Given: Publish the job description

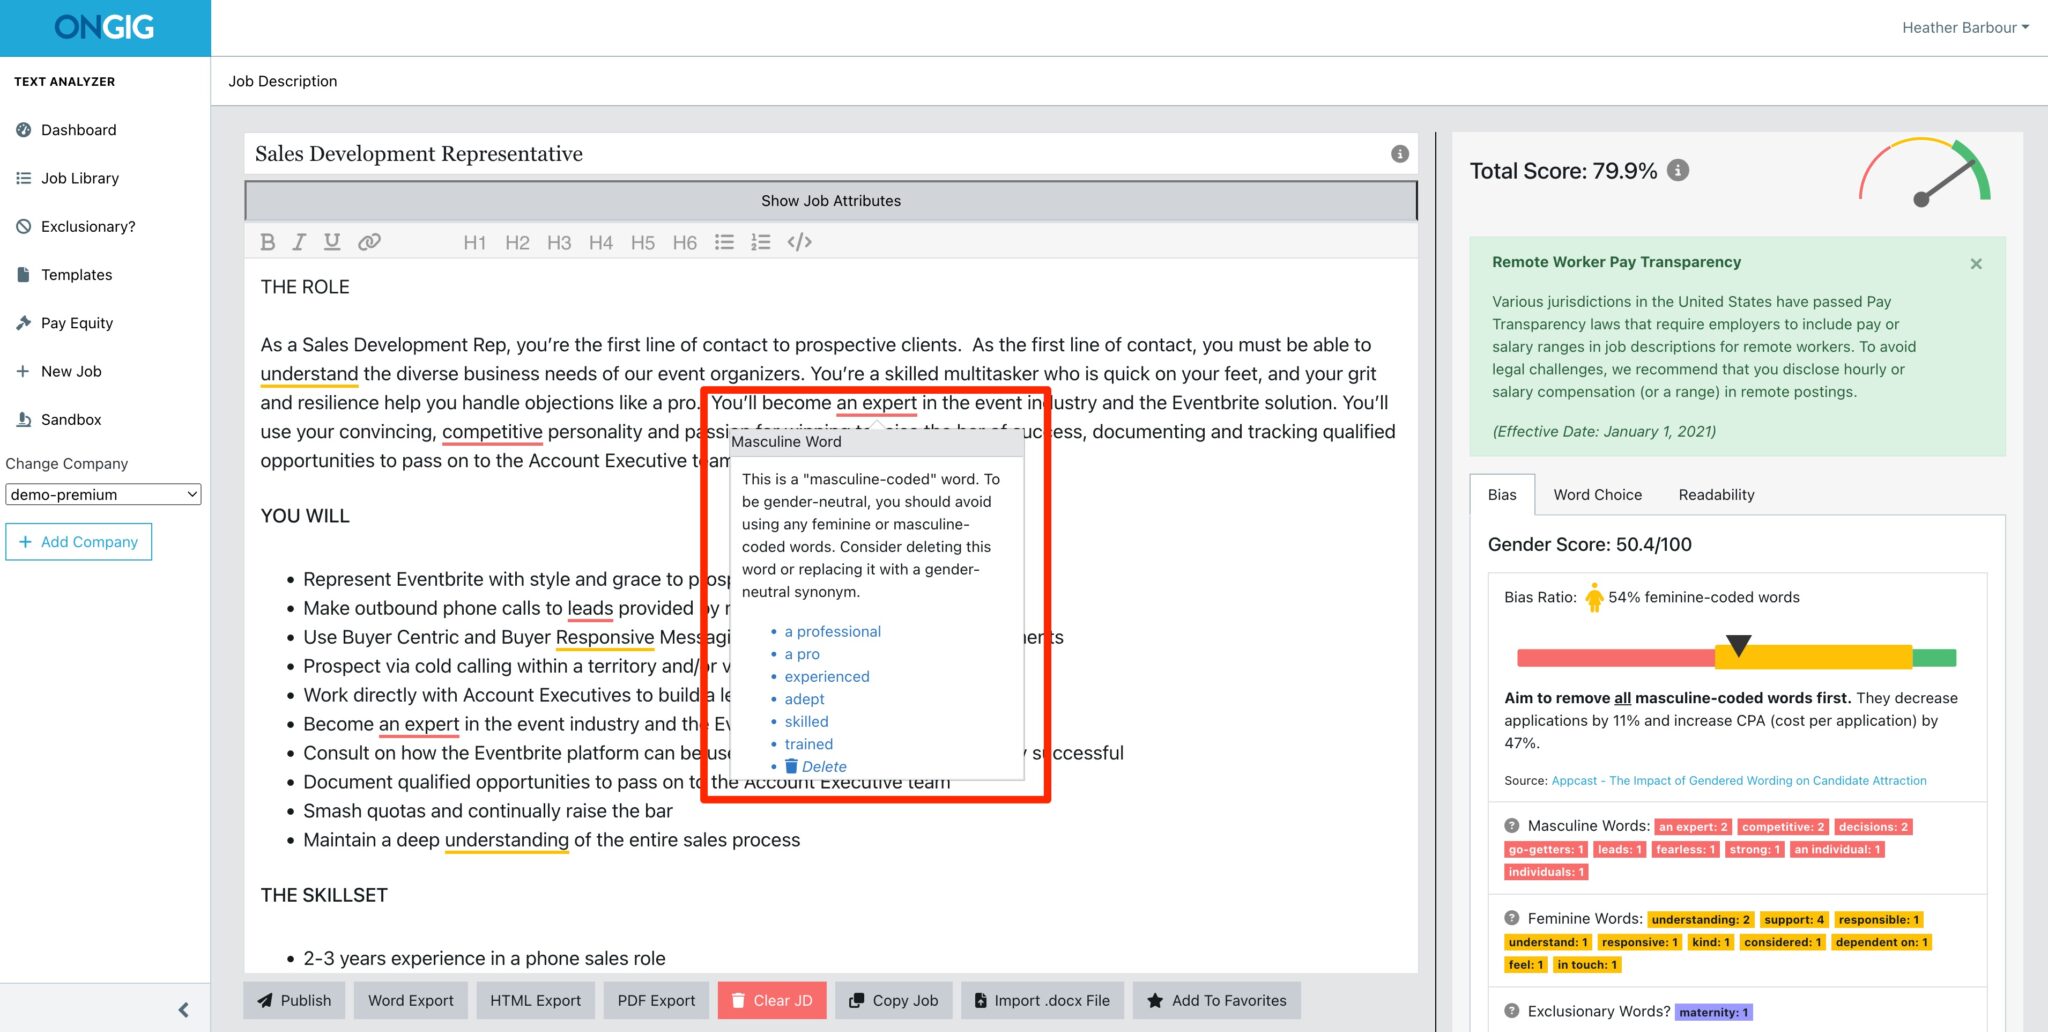Looking at the screenshot, I should (x=293, y=1000).
